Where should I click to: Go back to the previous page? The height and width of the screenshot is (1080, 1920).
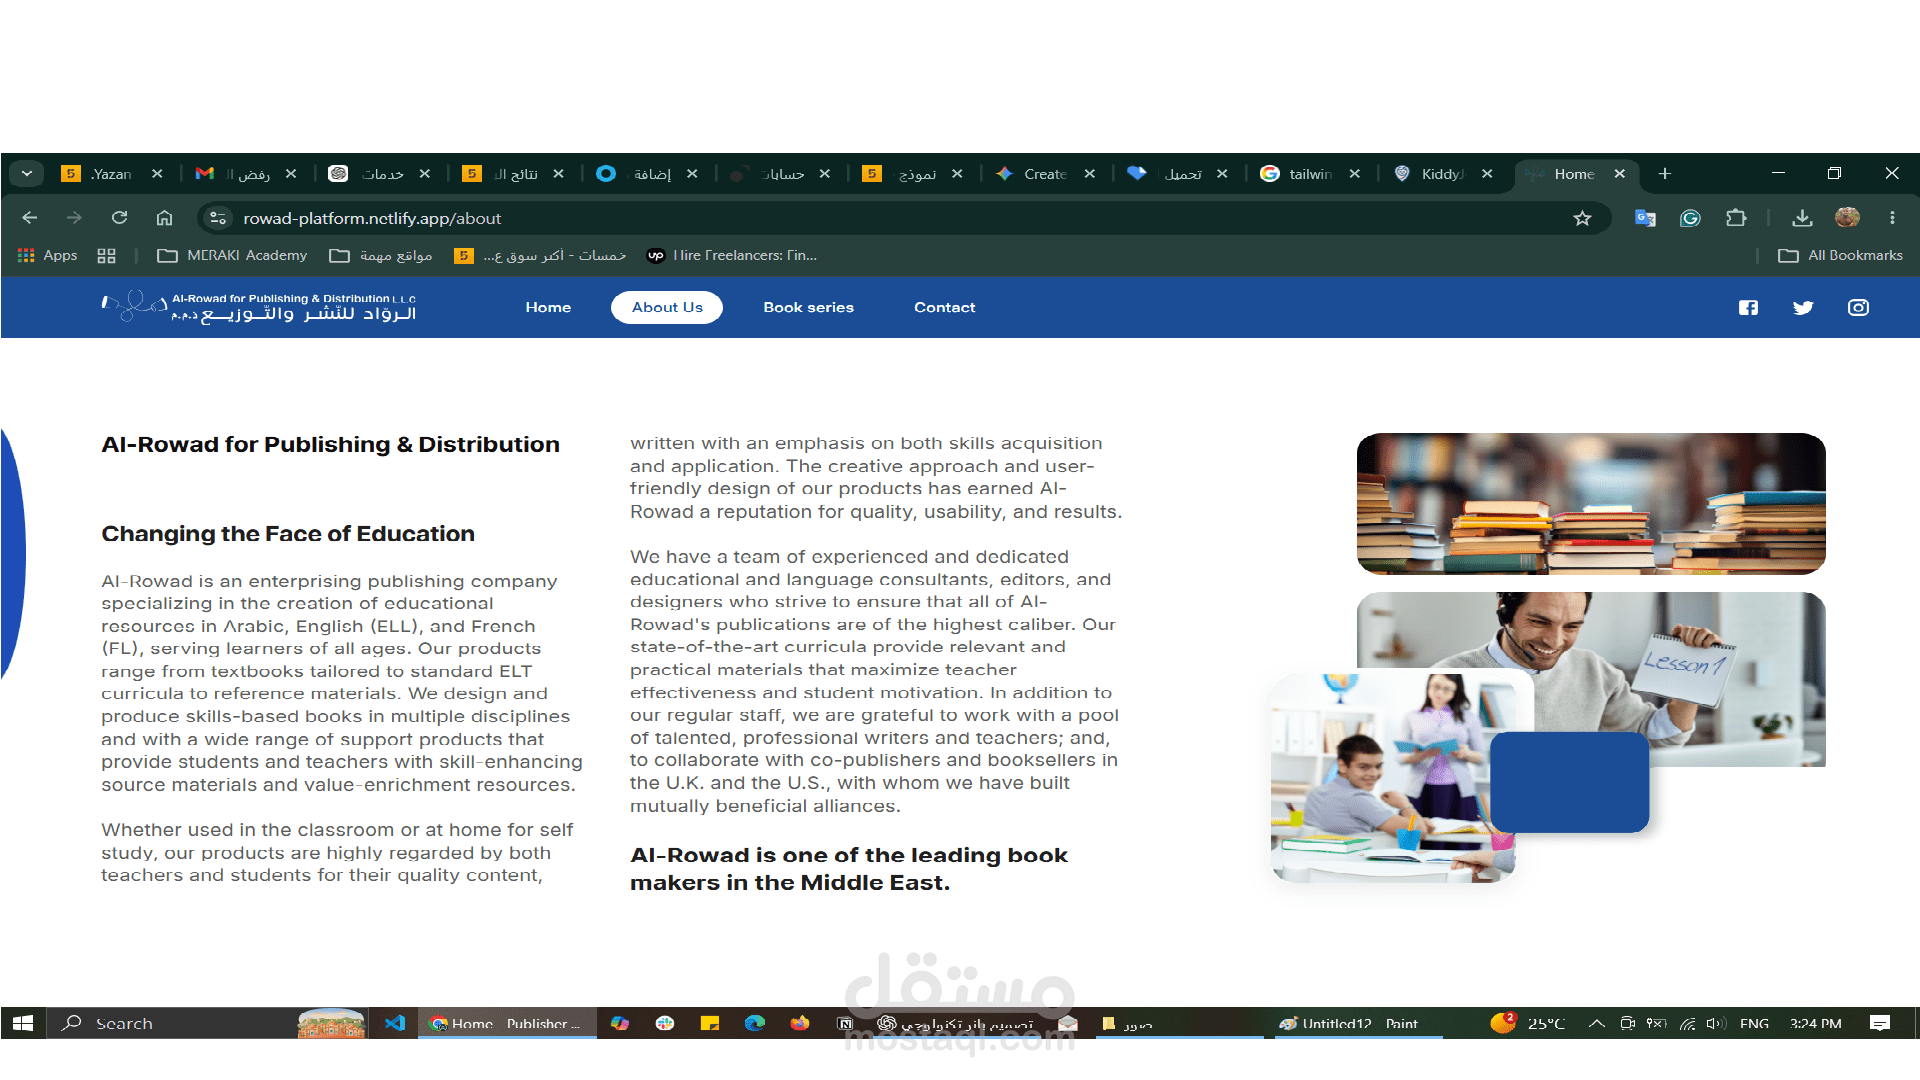click(x=30, y=218)
